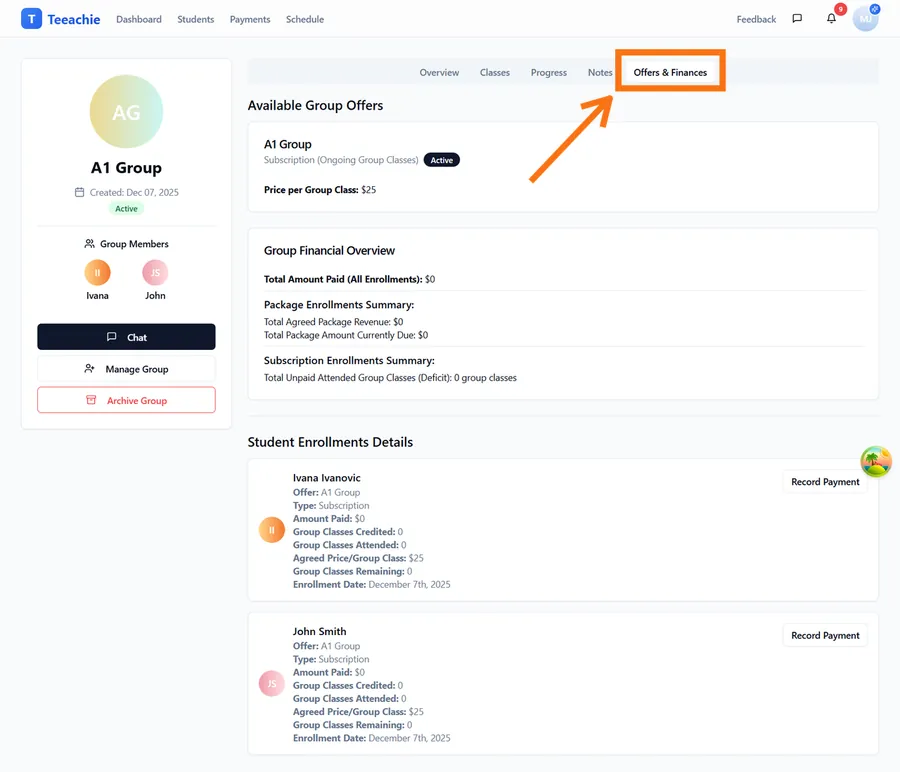This screenshot has width=900, height=772.
Task: Click the AG group avatar circle
Action: point(126,112)
